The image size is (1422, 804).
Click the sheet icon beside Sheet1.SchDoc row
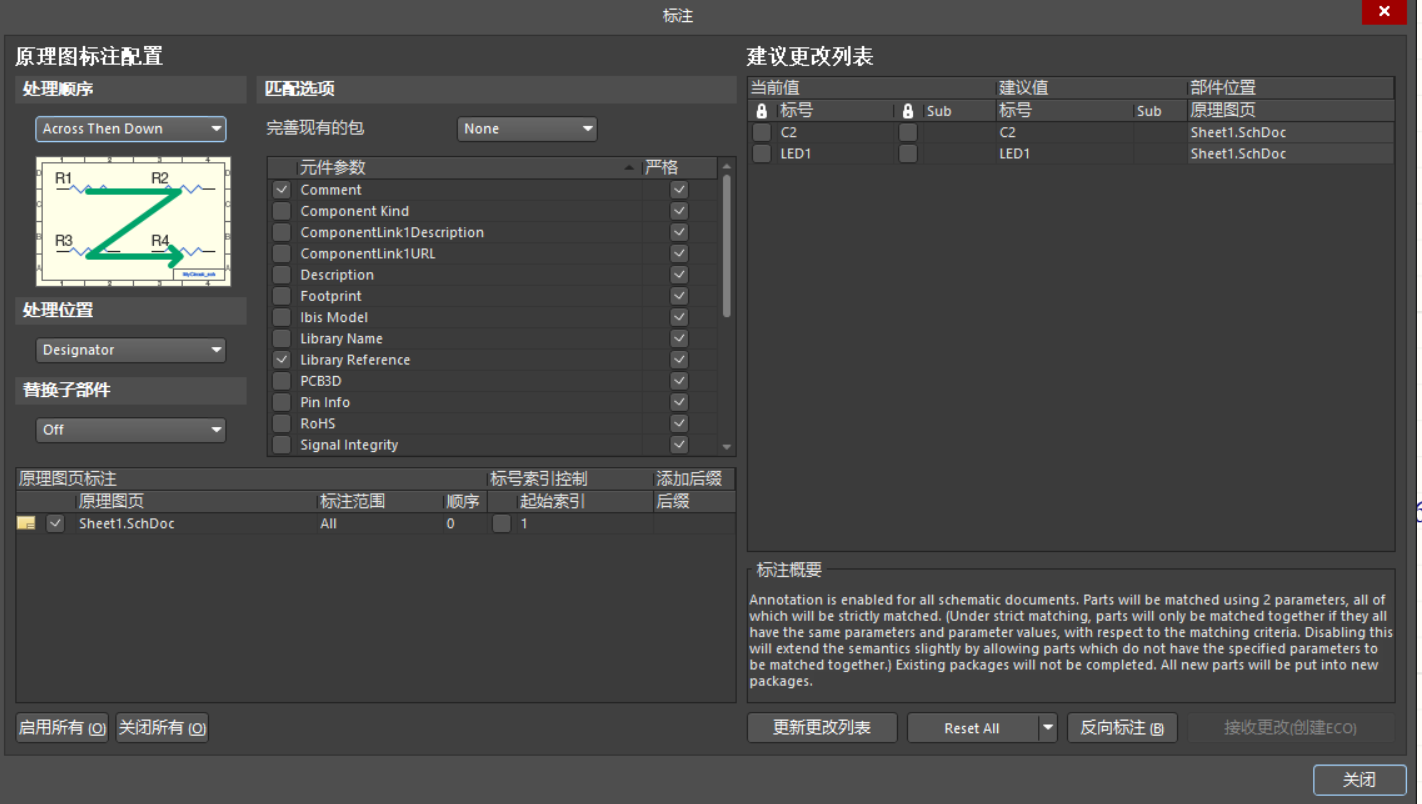coord(26,523)
